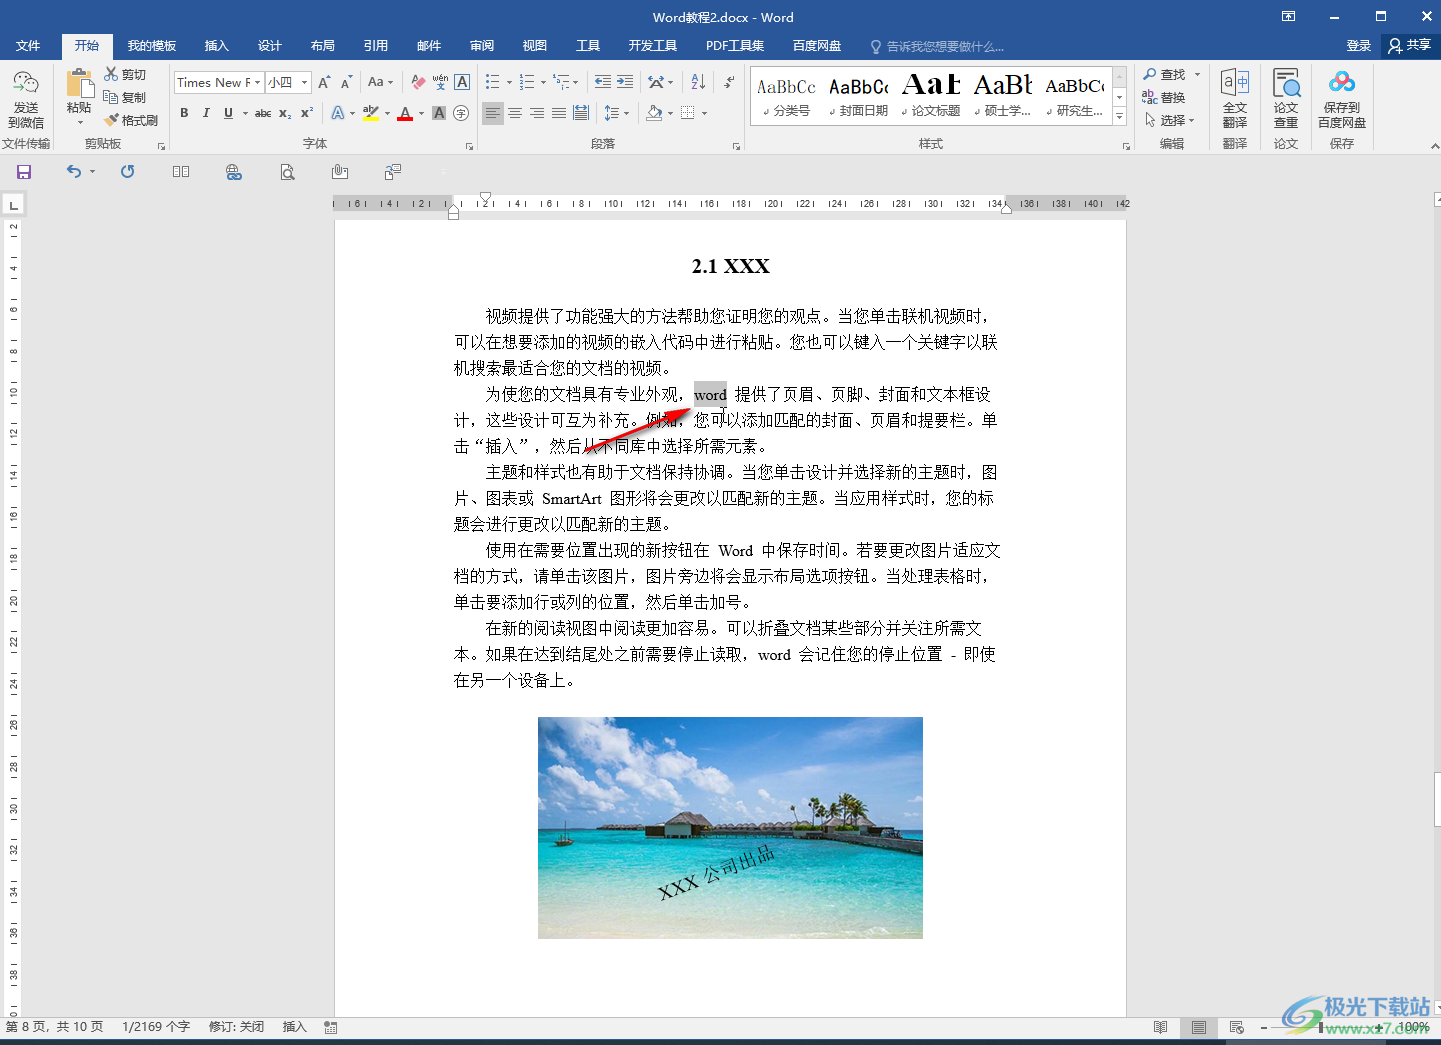Sort paragraphs with the A-Z icon
1441x1045 pixels.
698,82
